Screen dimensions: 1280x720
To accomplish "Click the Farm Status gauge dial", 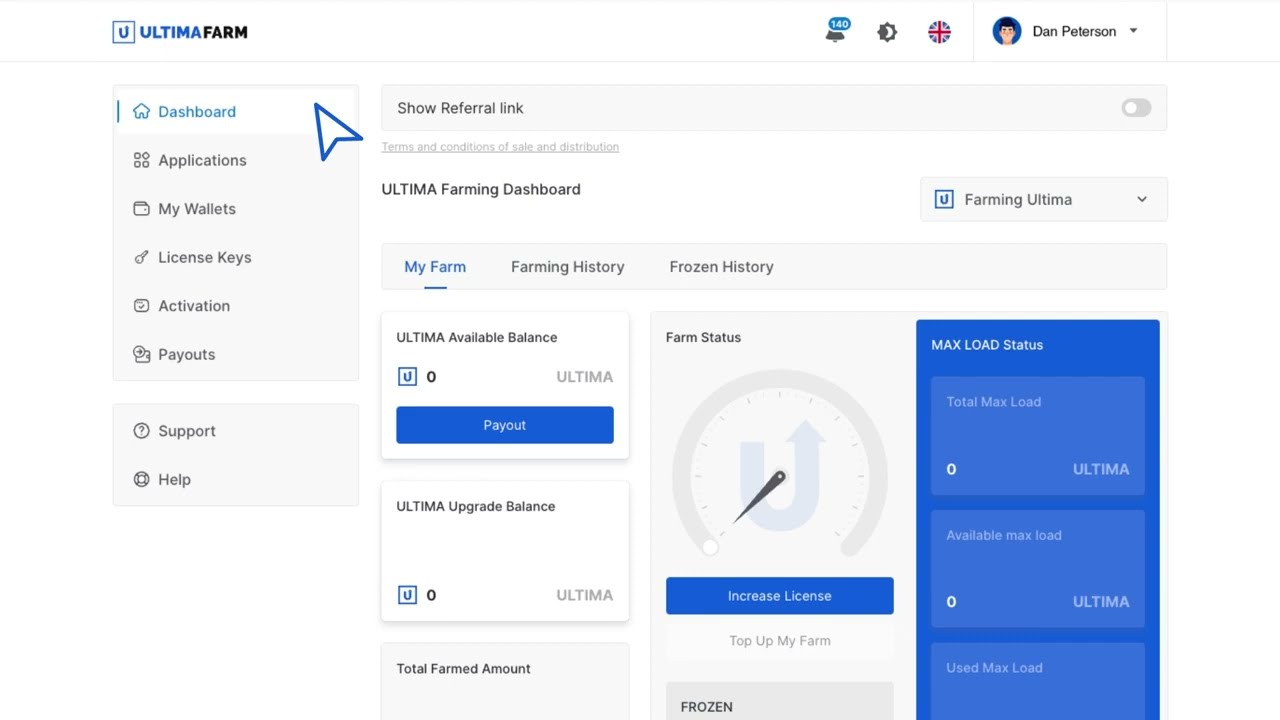I will (x=780, y=465).
